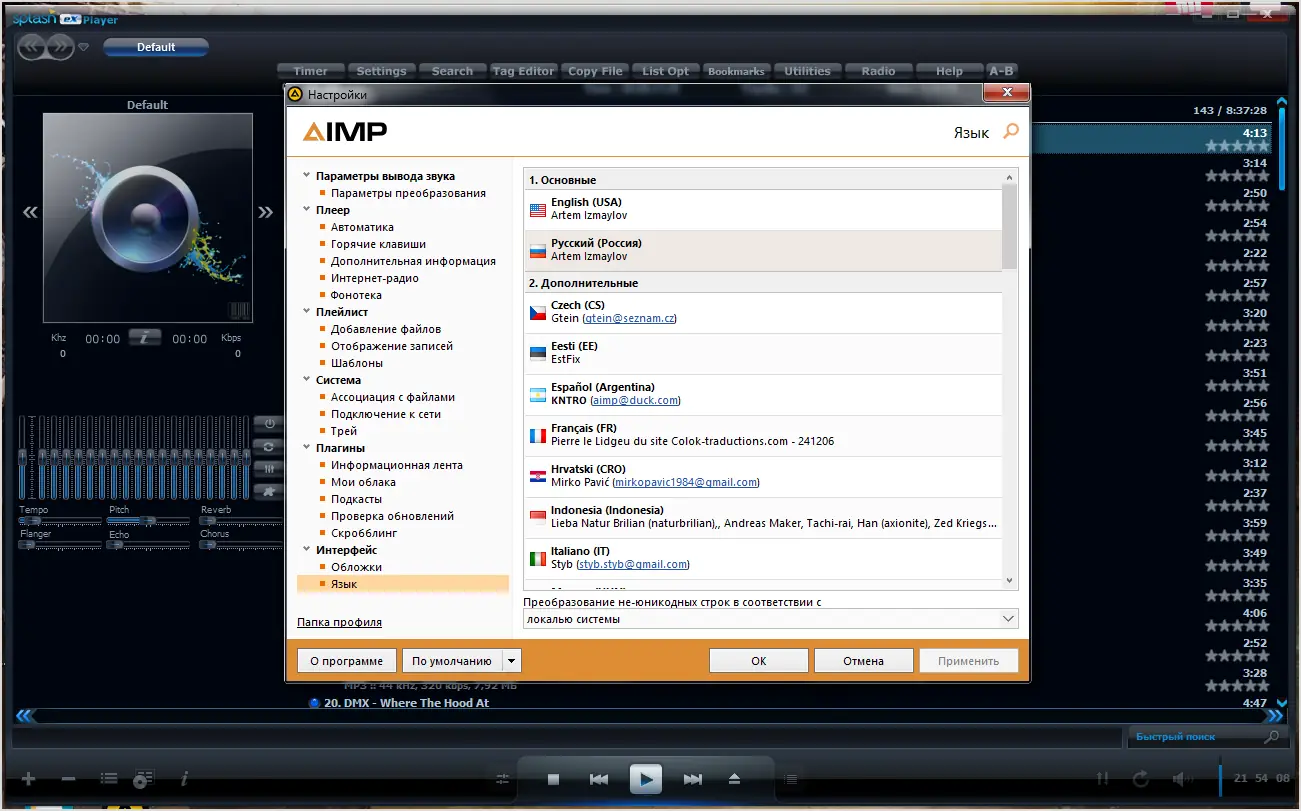1301x811 pixels.
Task: Click the Czech flag icon
Action: 538,312
